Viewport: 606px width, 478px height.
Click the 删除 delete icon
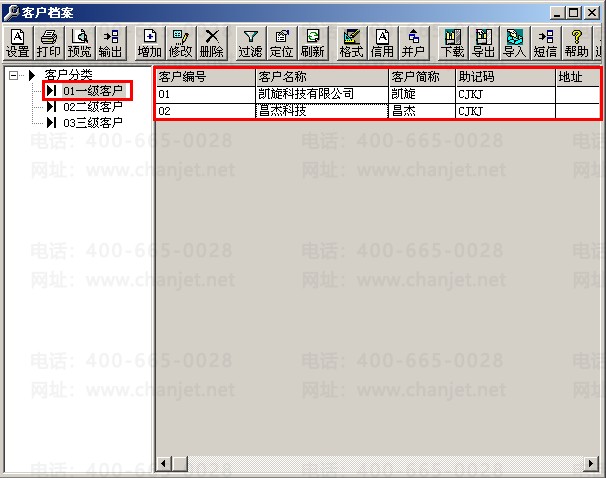tap(212, 43)
